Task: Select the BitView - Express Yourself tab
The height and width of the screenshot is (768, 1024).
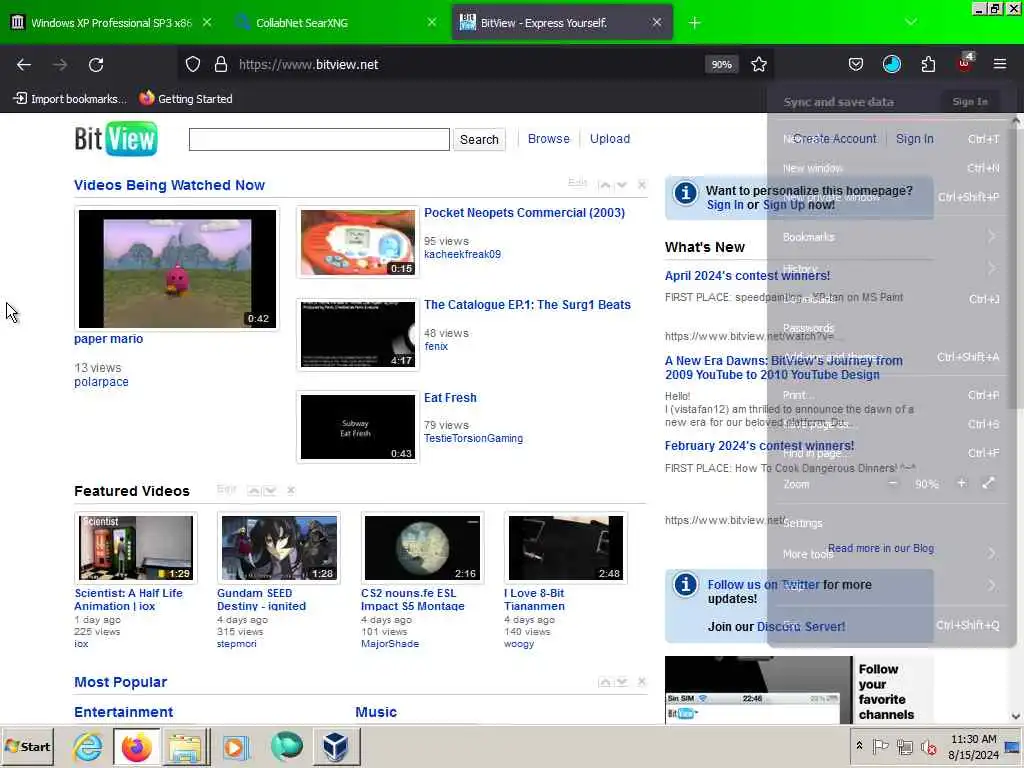Action: click(x=562, y=23)
